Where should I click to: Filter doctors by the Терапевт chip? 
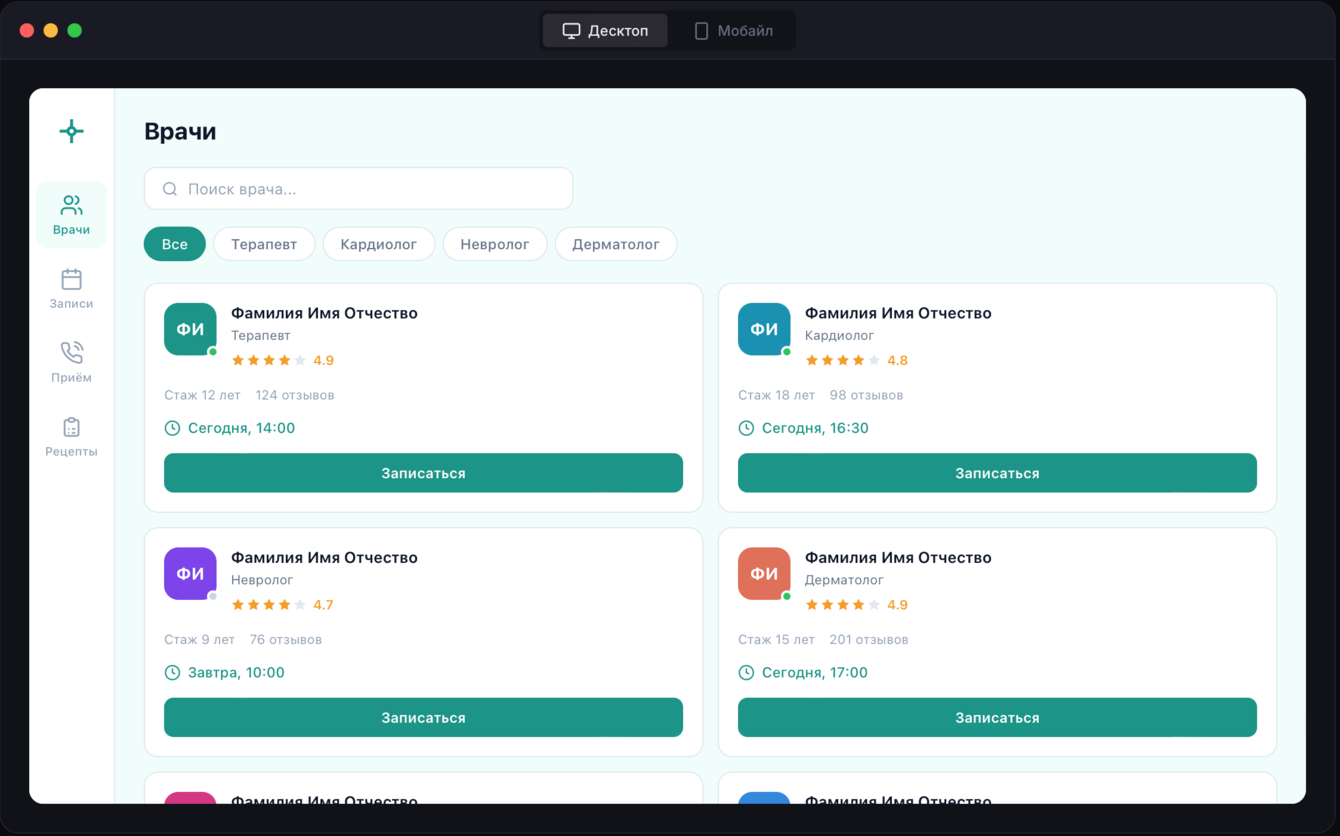click(x=264, y=244)
